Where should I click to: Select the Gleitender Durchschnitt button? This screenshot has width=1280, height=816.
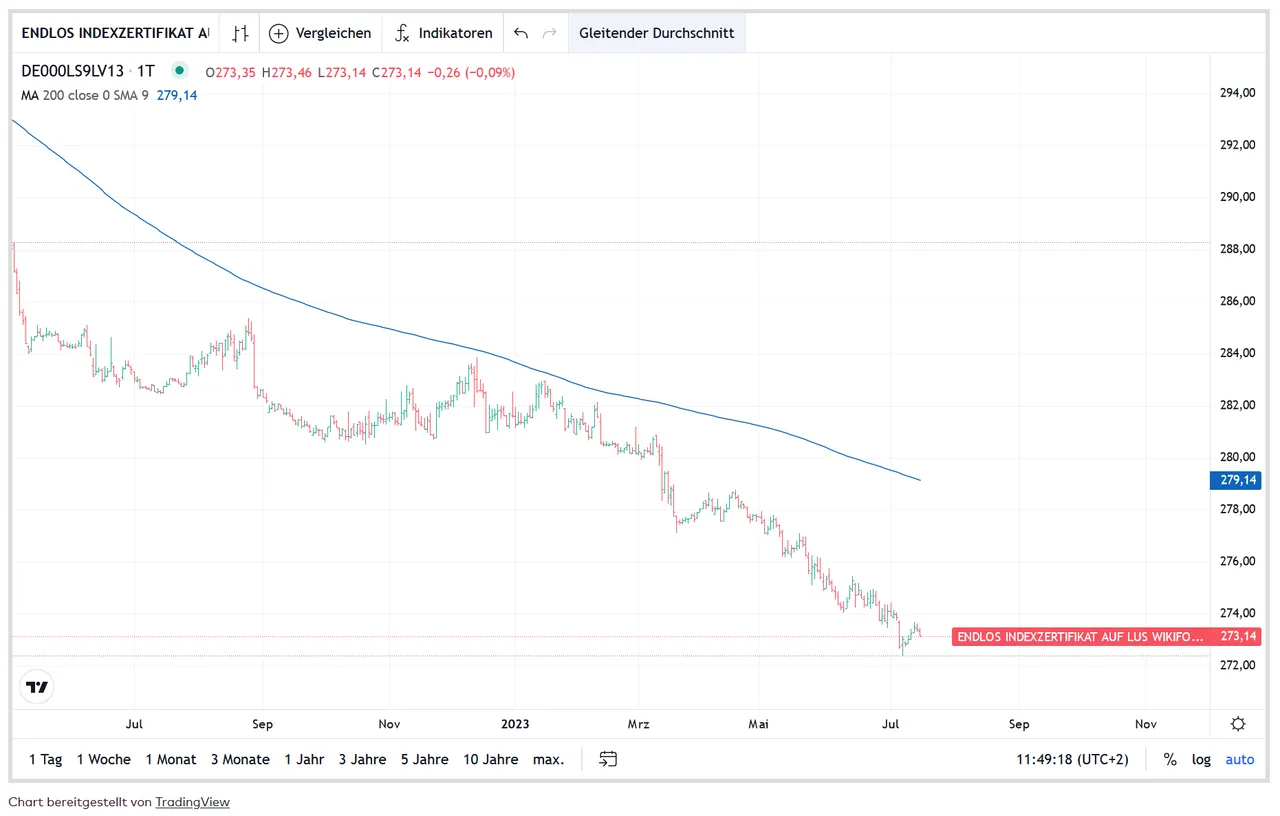657,33
